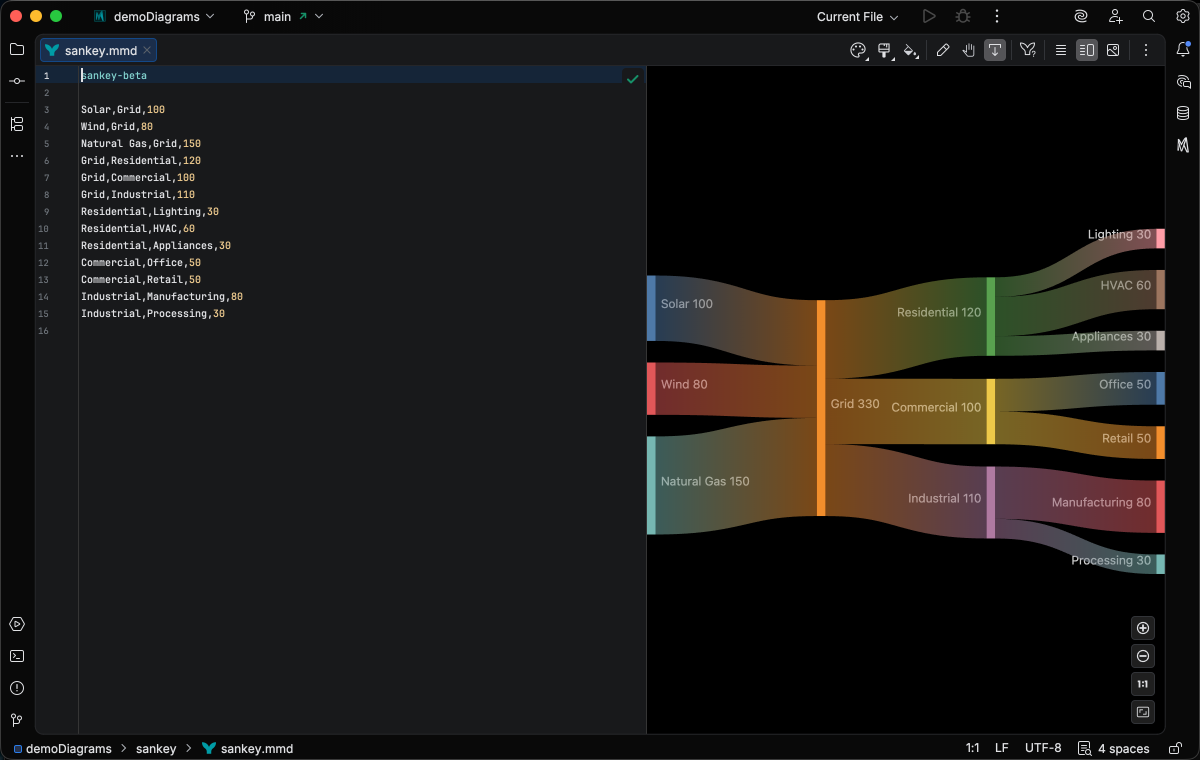The image size is (1200, 760).
Task: Reset diagram zoom with the 1:1 button
Action: (1142, 684)
